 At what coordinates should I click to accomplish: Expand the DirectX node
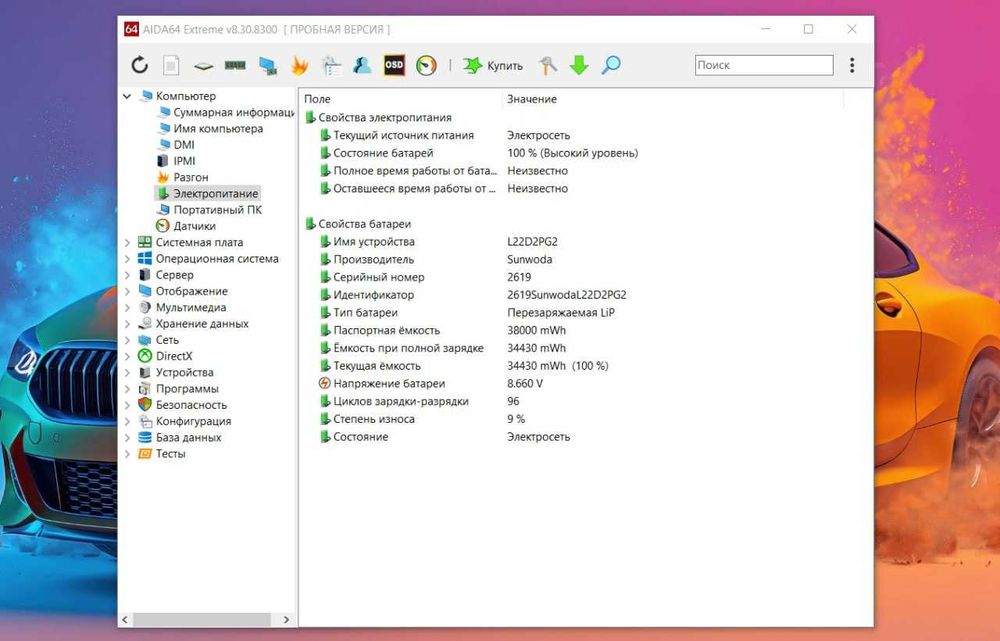[x=127, y=357]
